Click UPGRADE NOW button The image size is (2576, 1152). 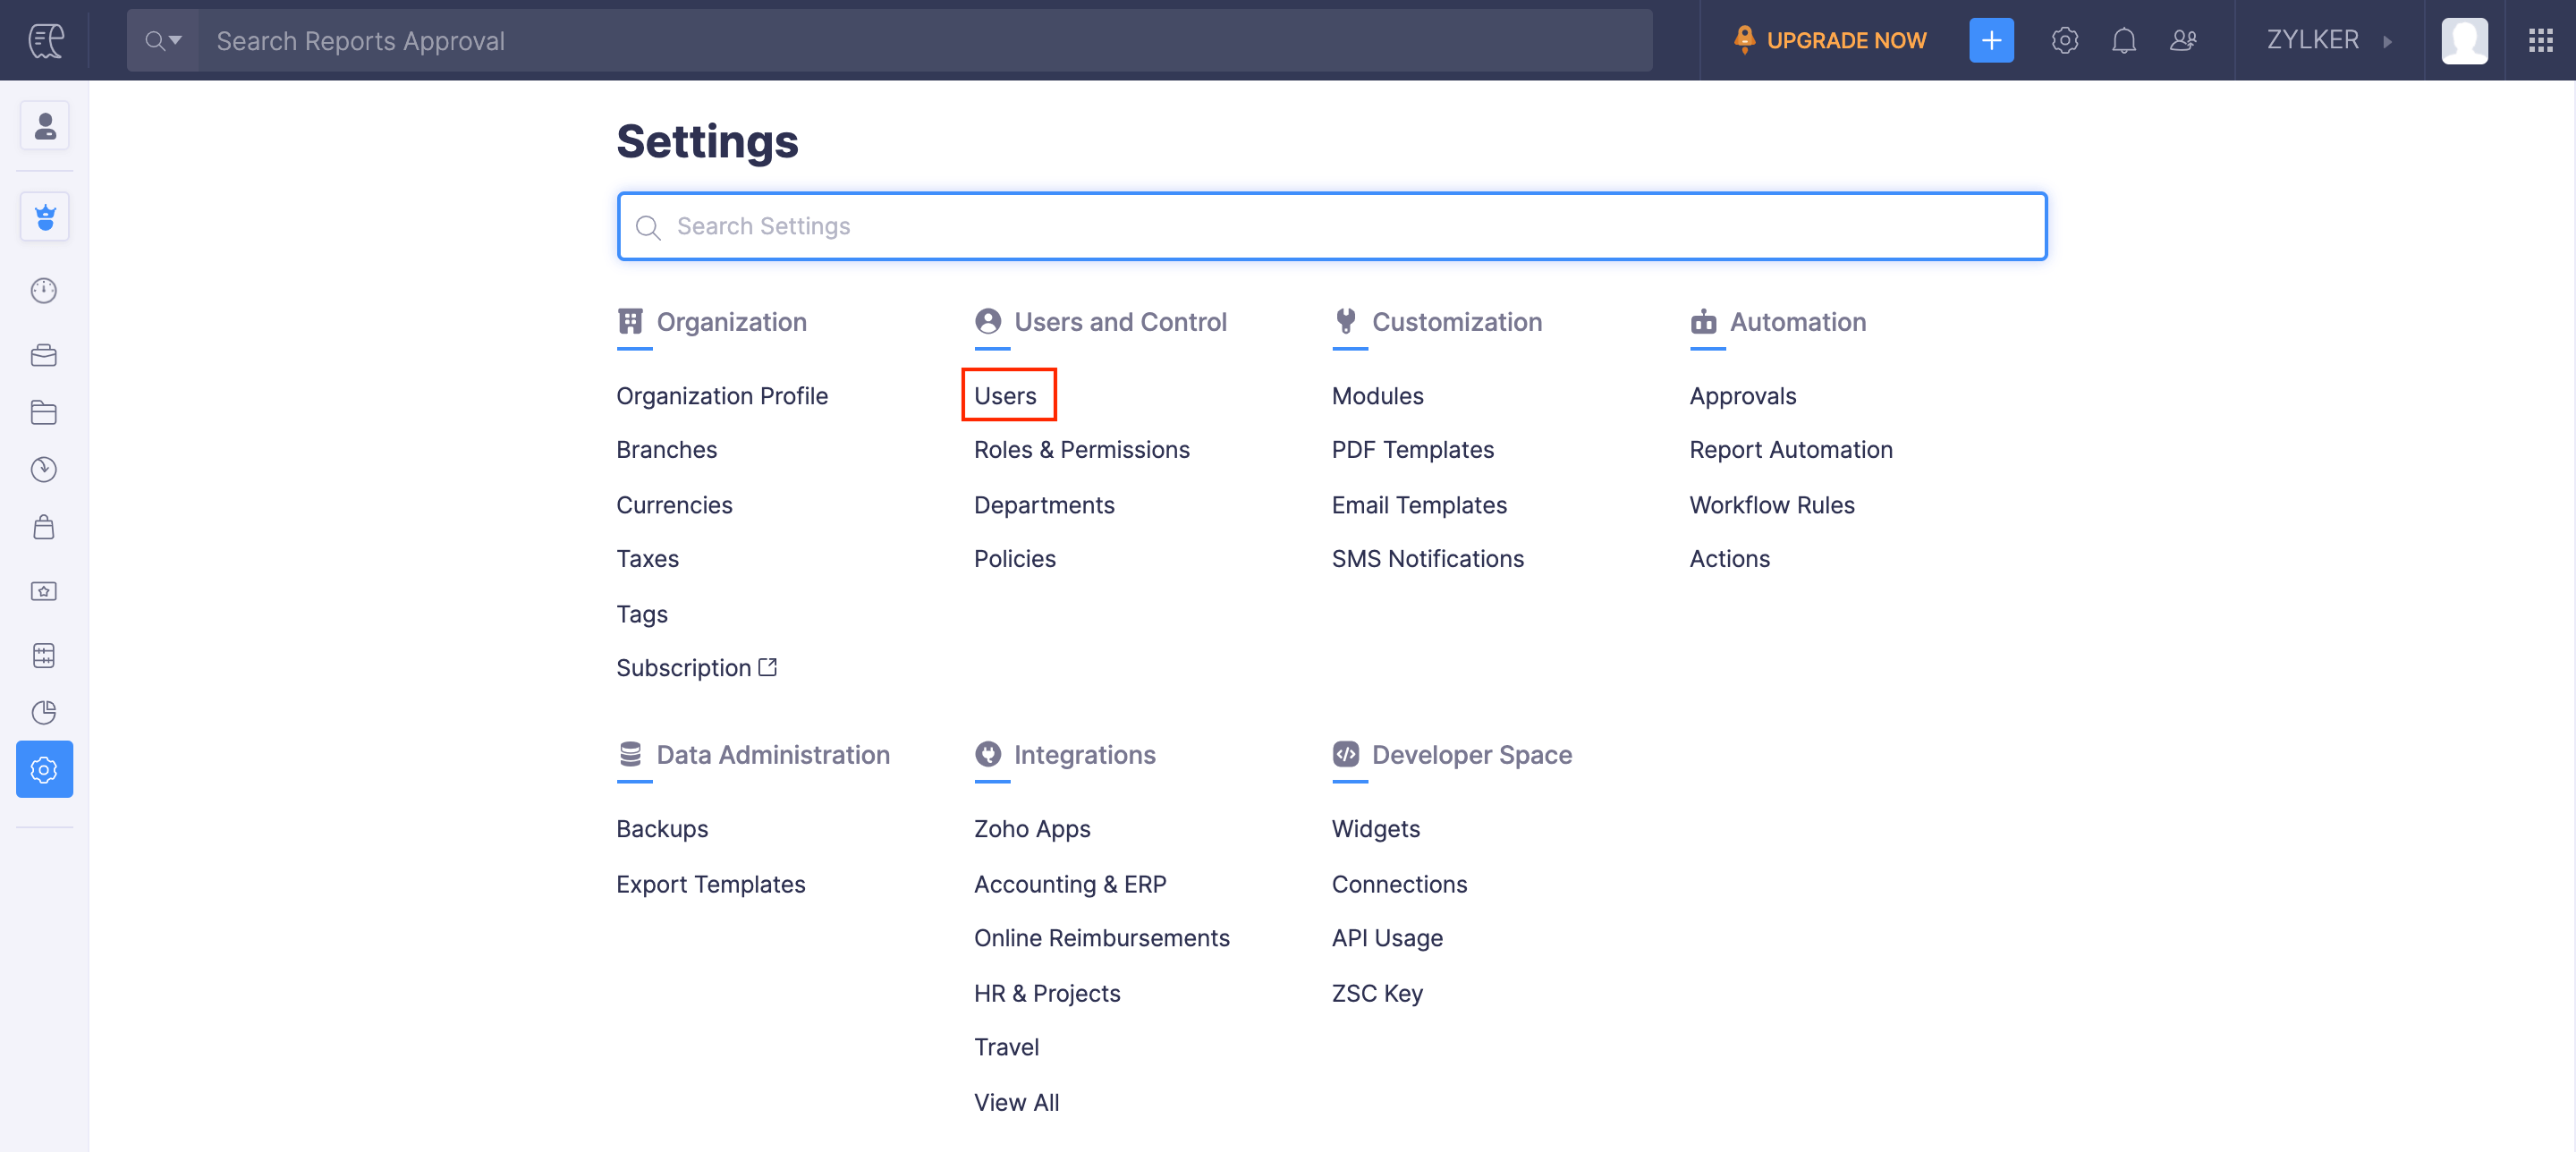[x=1829, y=40]
